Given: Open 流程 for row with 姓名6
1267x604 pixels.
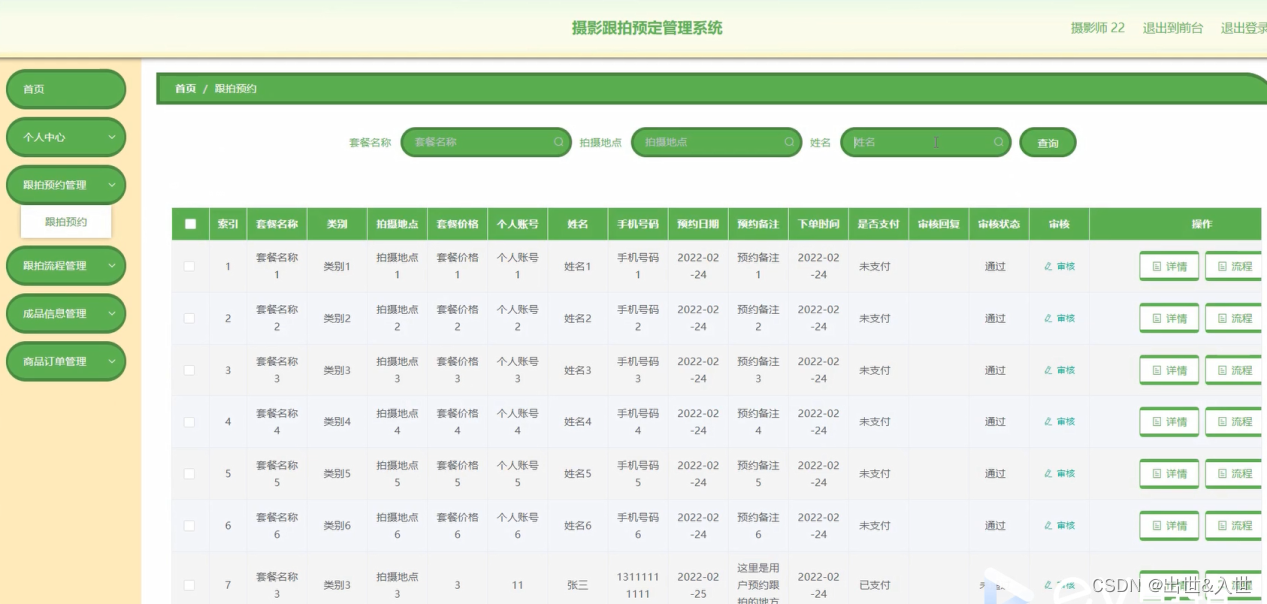Looking at the screenshot, I should 1234,525.
